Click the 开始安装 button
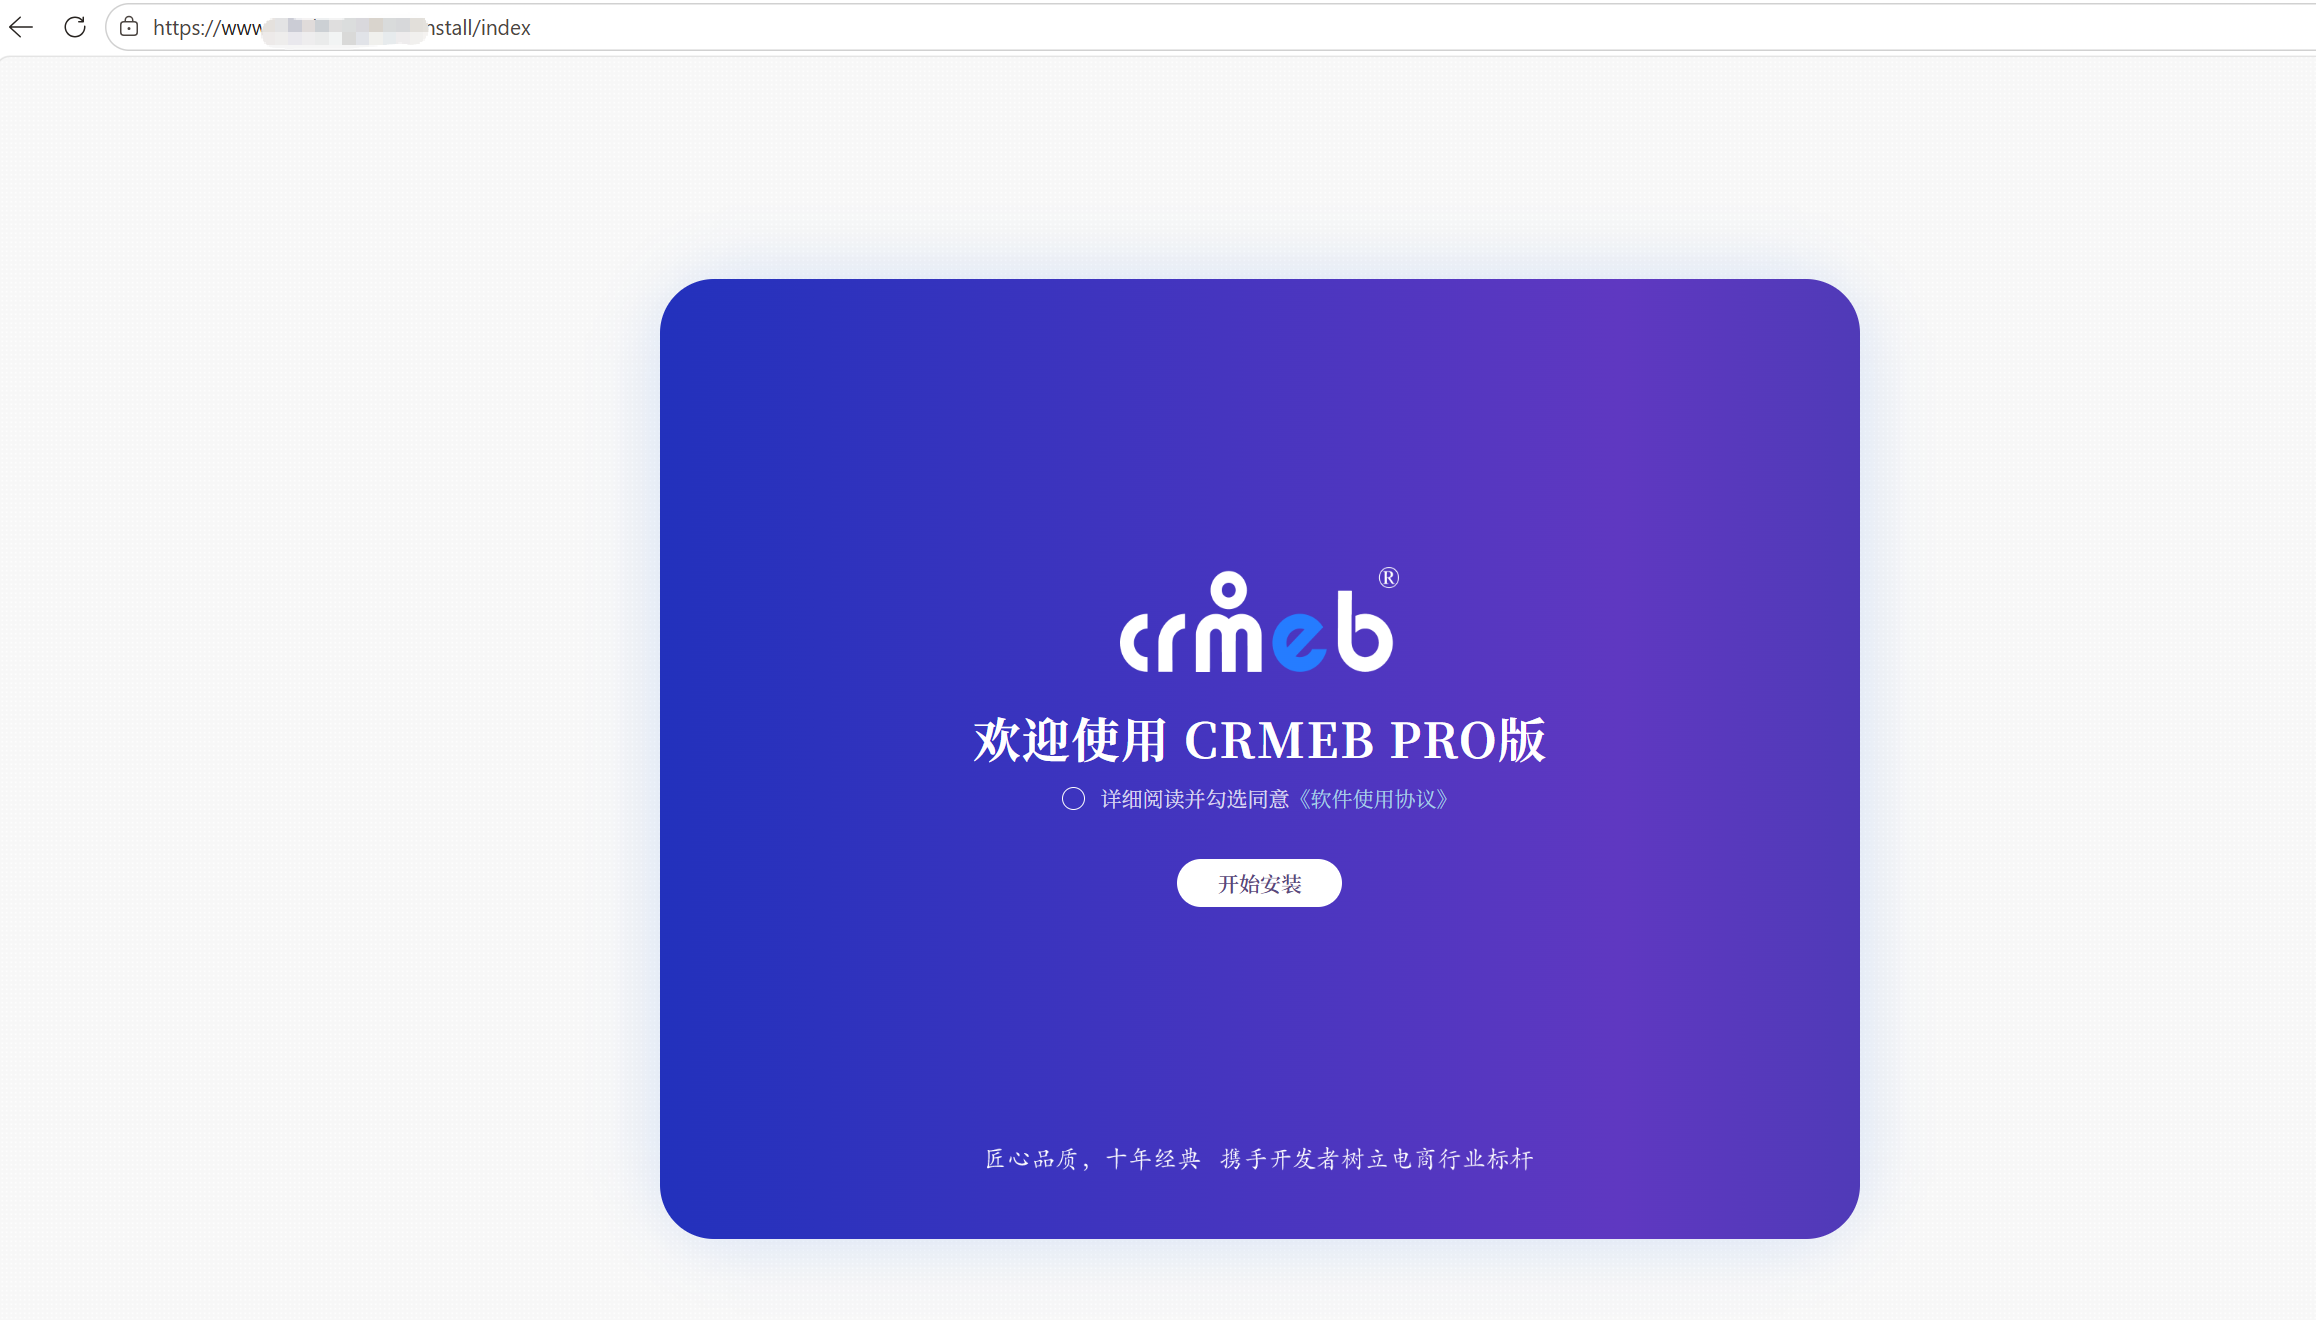The width and height of the screenshot is (2316, 1320). click(1259, 883)
